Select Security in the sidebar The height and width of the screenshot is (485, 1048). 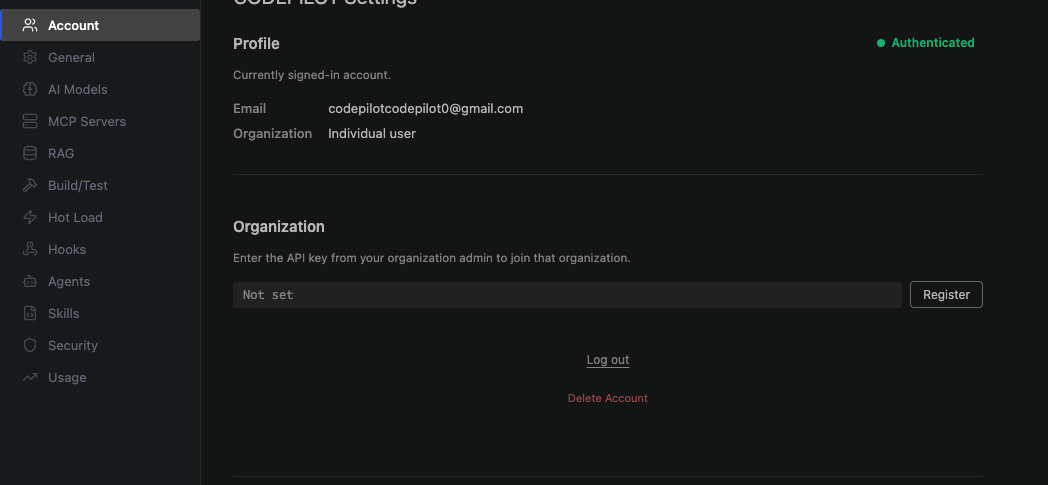click(100, 346)
